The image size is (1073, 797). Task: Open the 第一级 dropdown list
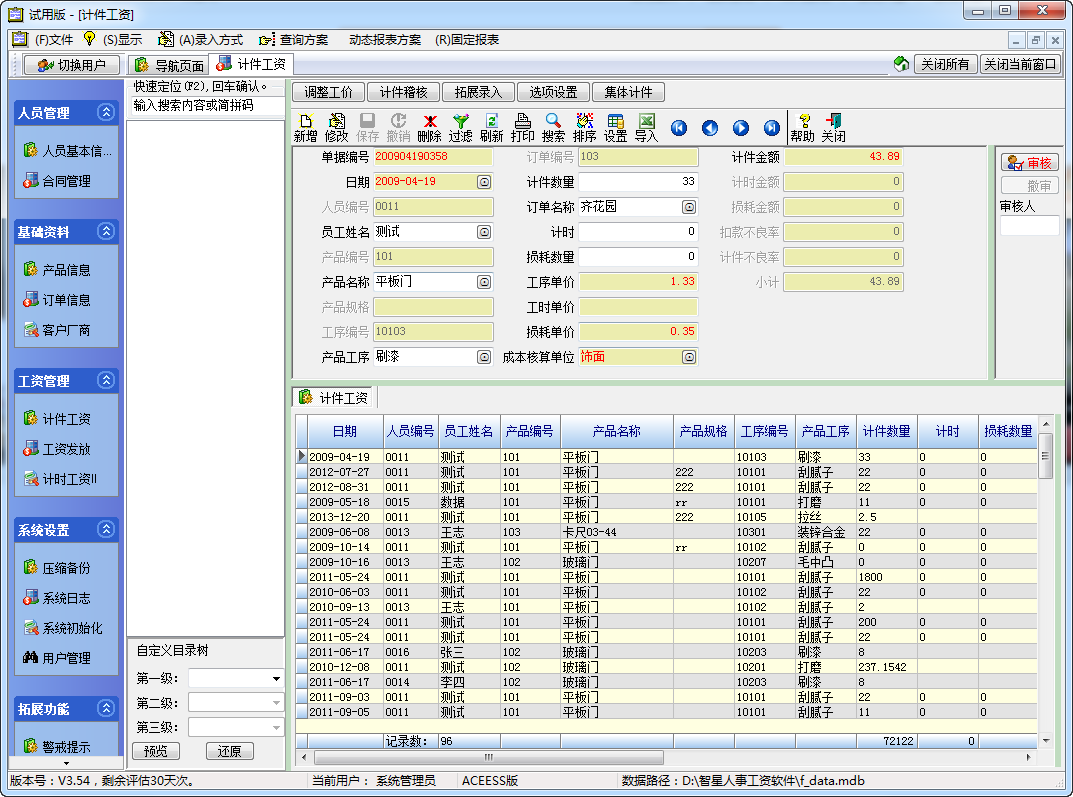click(x=276, y=679)
